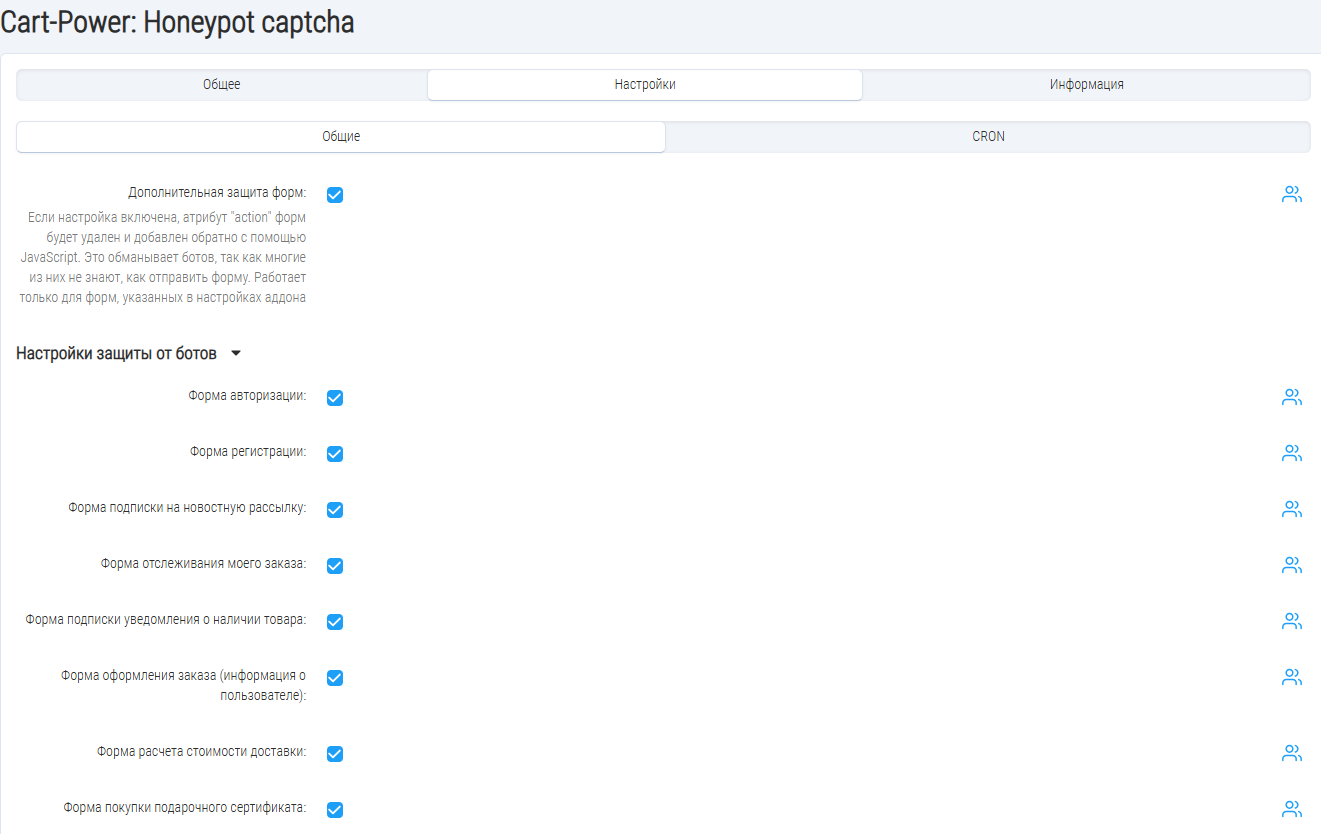Click the Дополнительная защита форм label
The width and height of the screenshot is (1321, 834).
tap(217, 193)
